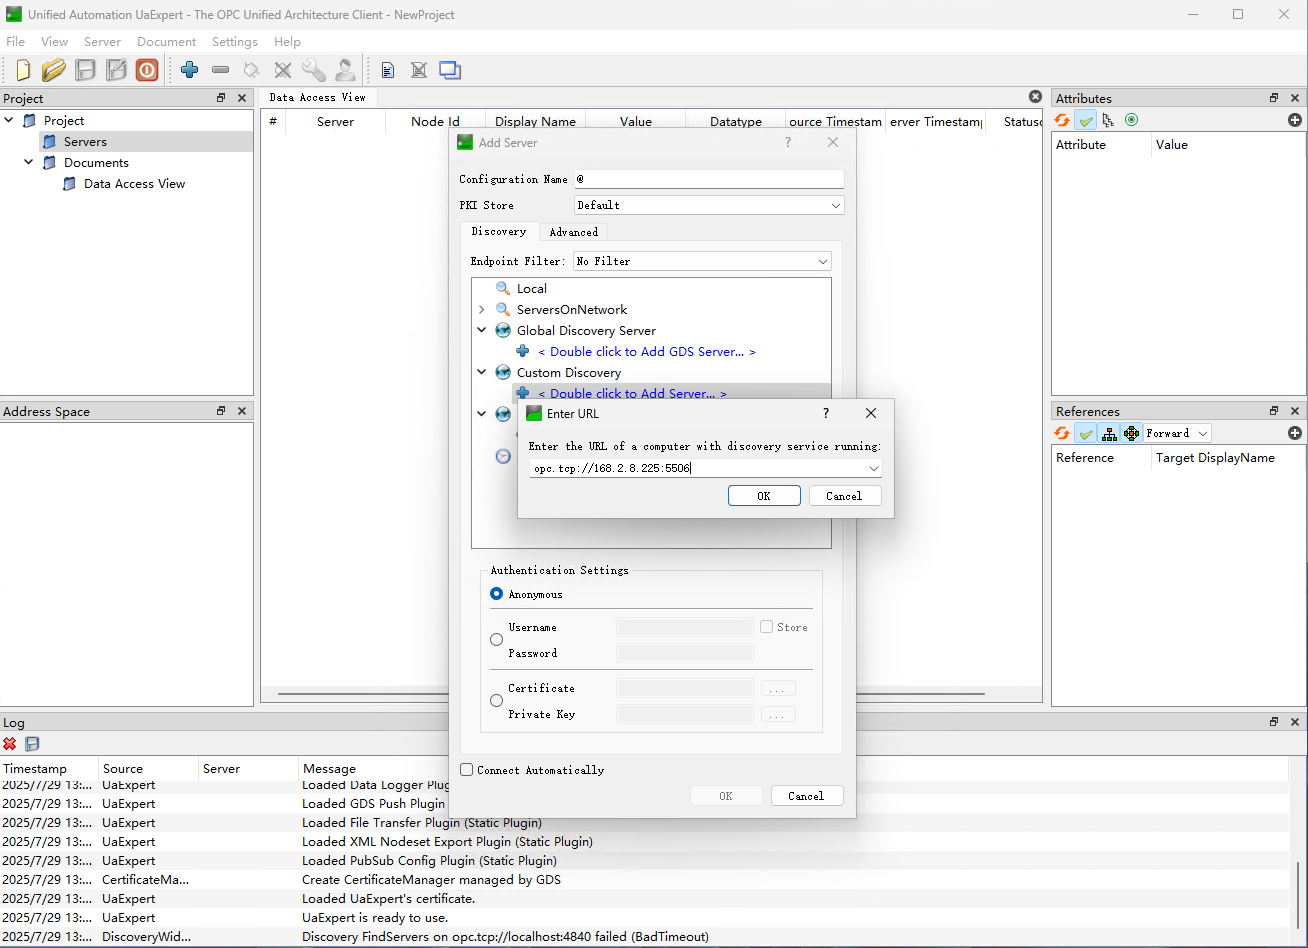1308x948 pixels.
Task: Click the Save Project As icon
Action: pos(116,70)
